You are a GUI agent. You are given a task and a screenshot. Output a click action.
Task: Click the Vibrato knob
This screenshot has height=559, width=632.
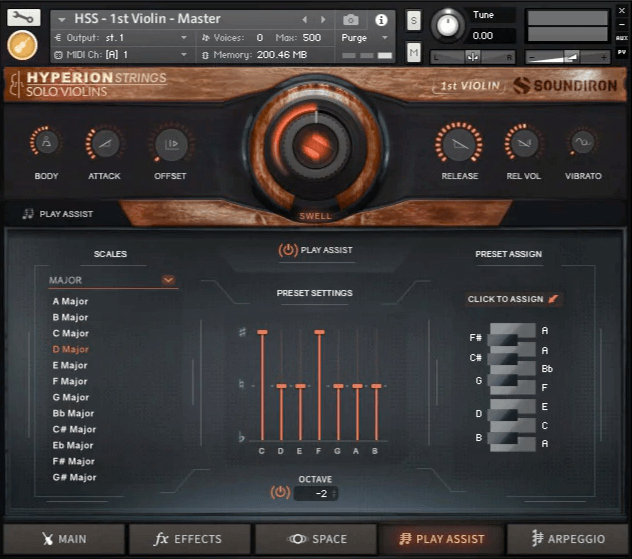tap(583, 142)
